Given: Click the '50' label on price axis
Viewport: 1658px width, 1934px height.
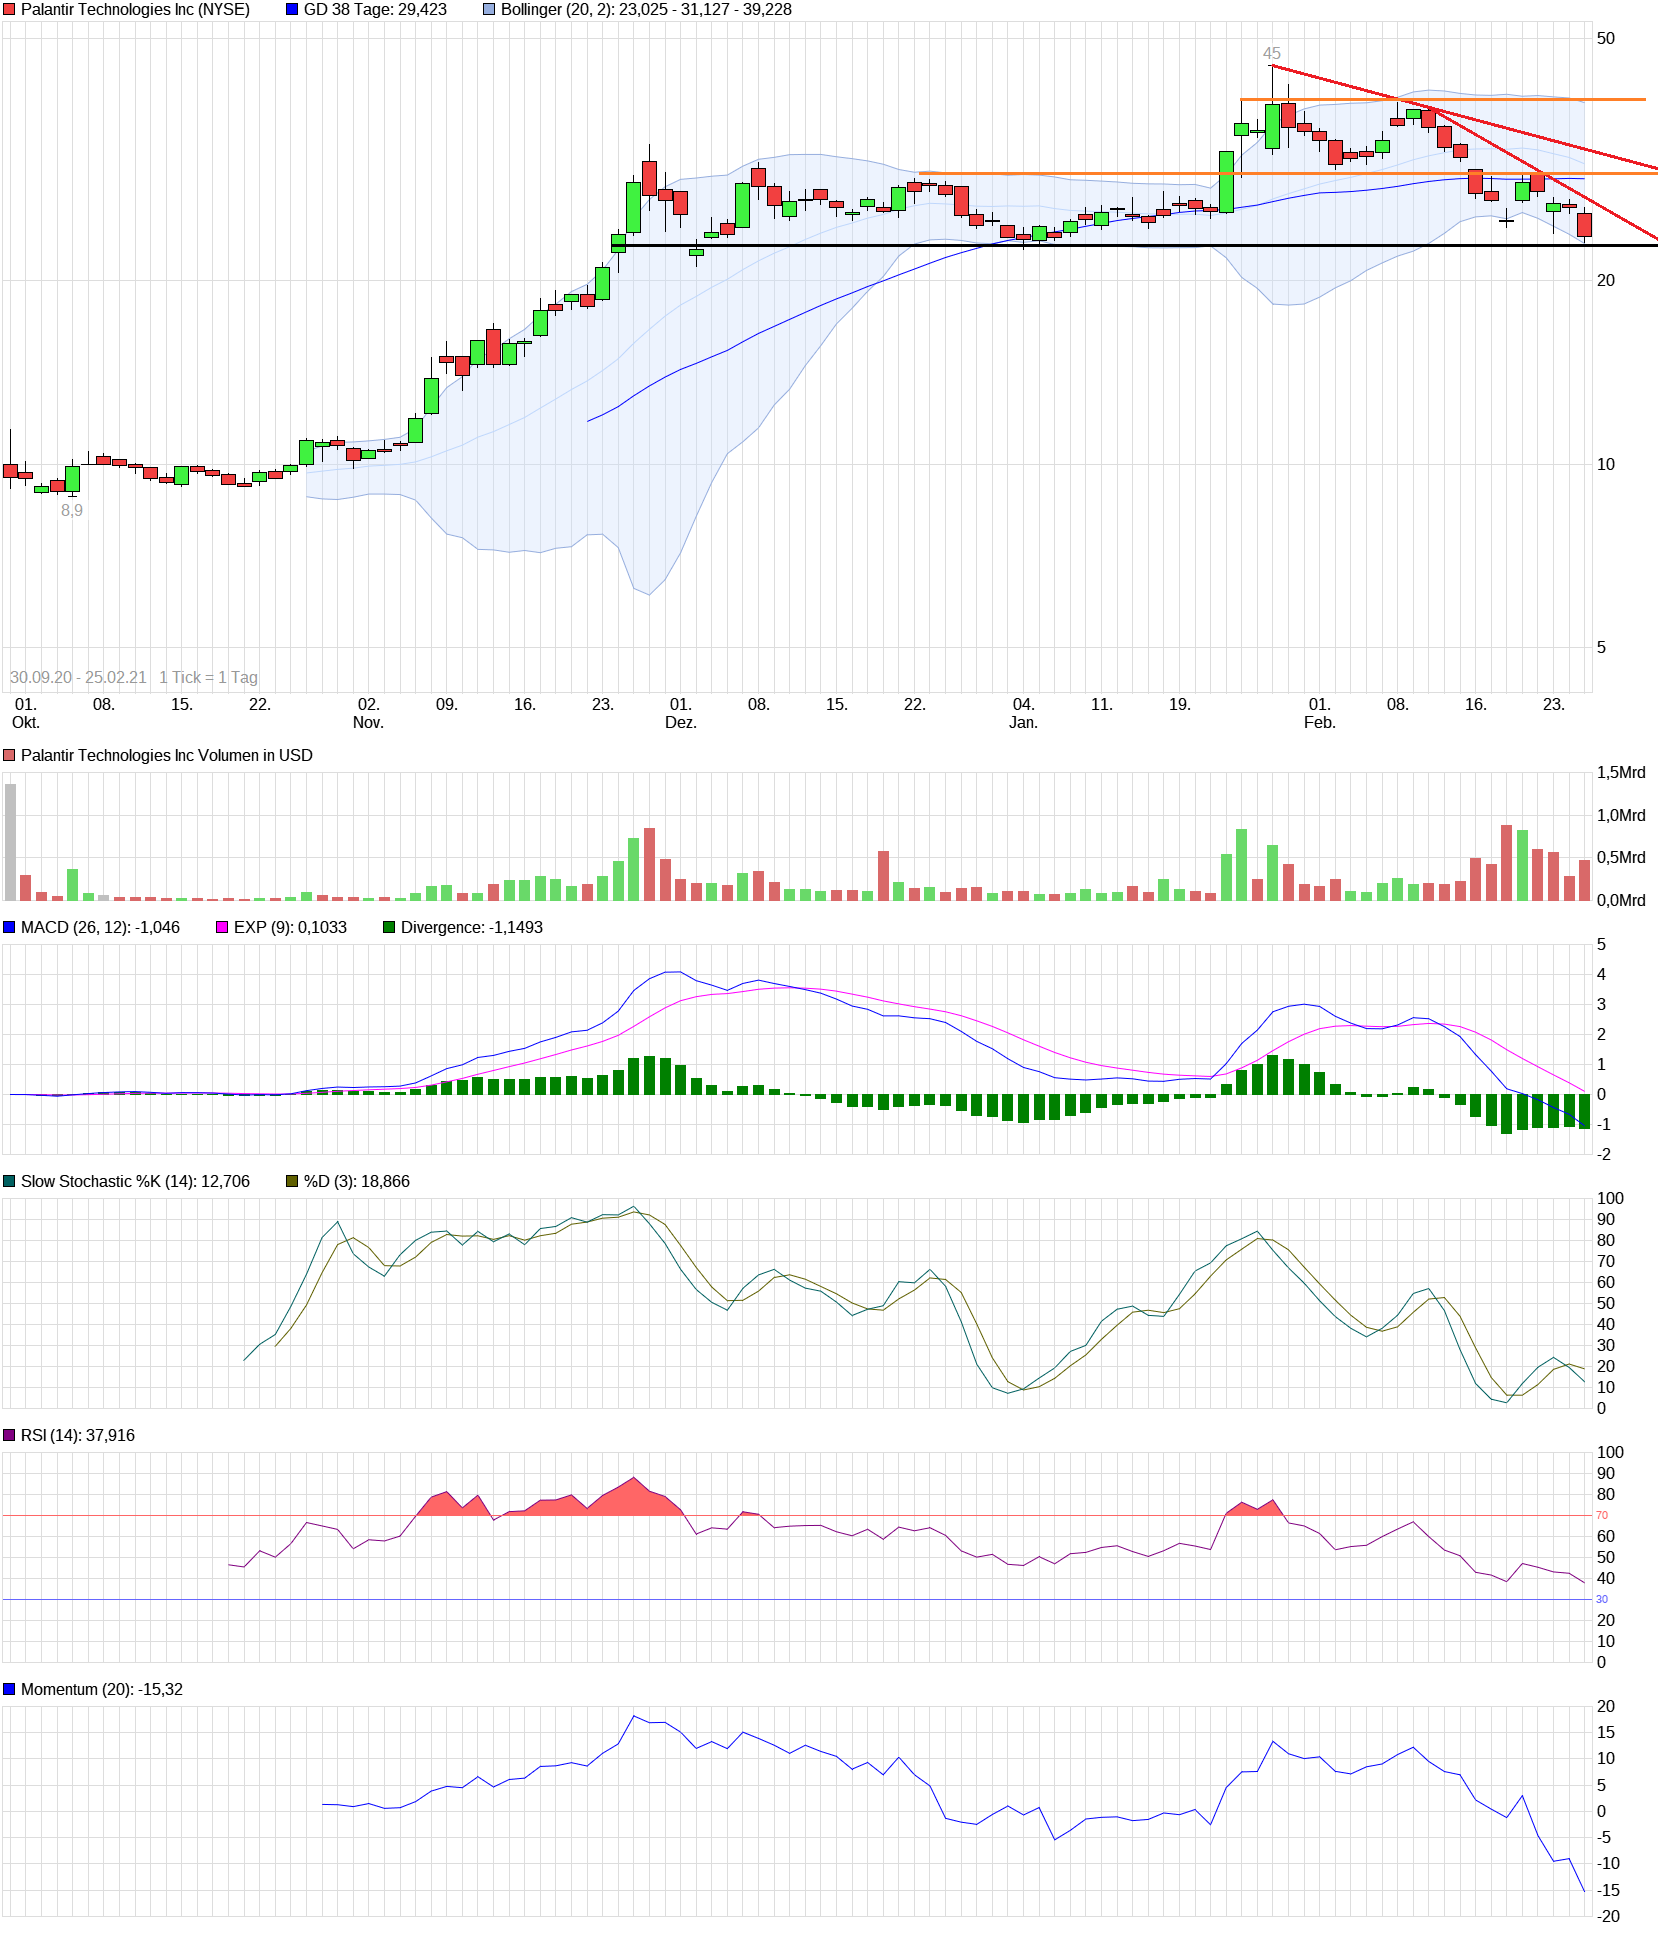Looking at the screenshot, I should [1606, 39].
